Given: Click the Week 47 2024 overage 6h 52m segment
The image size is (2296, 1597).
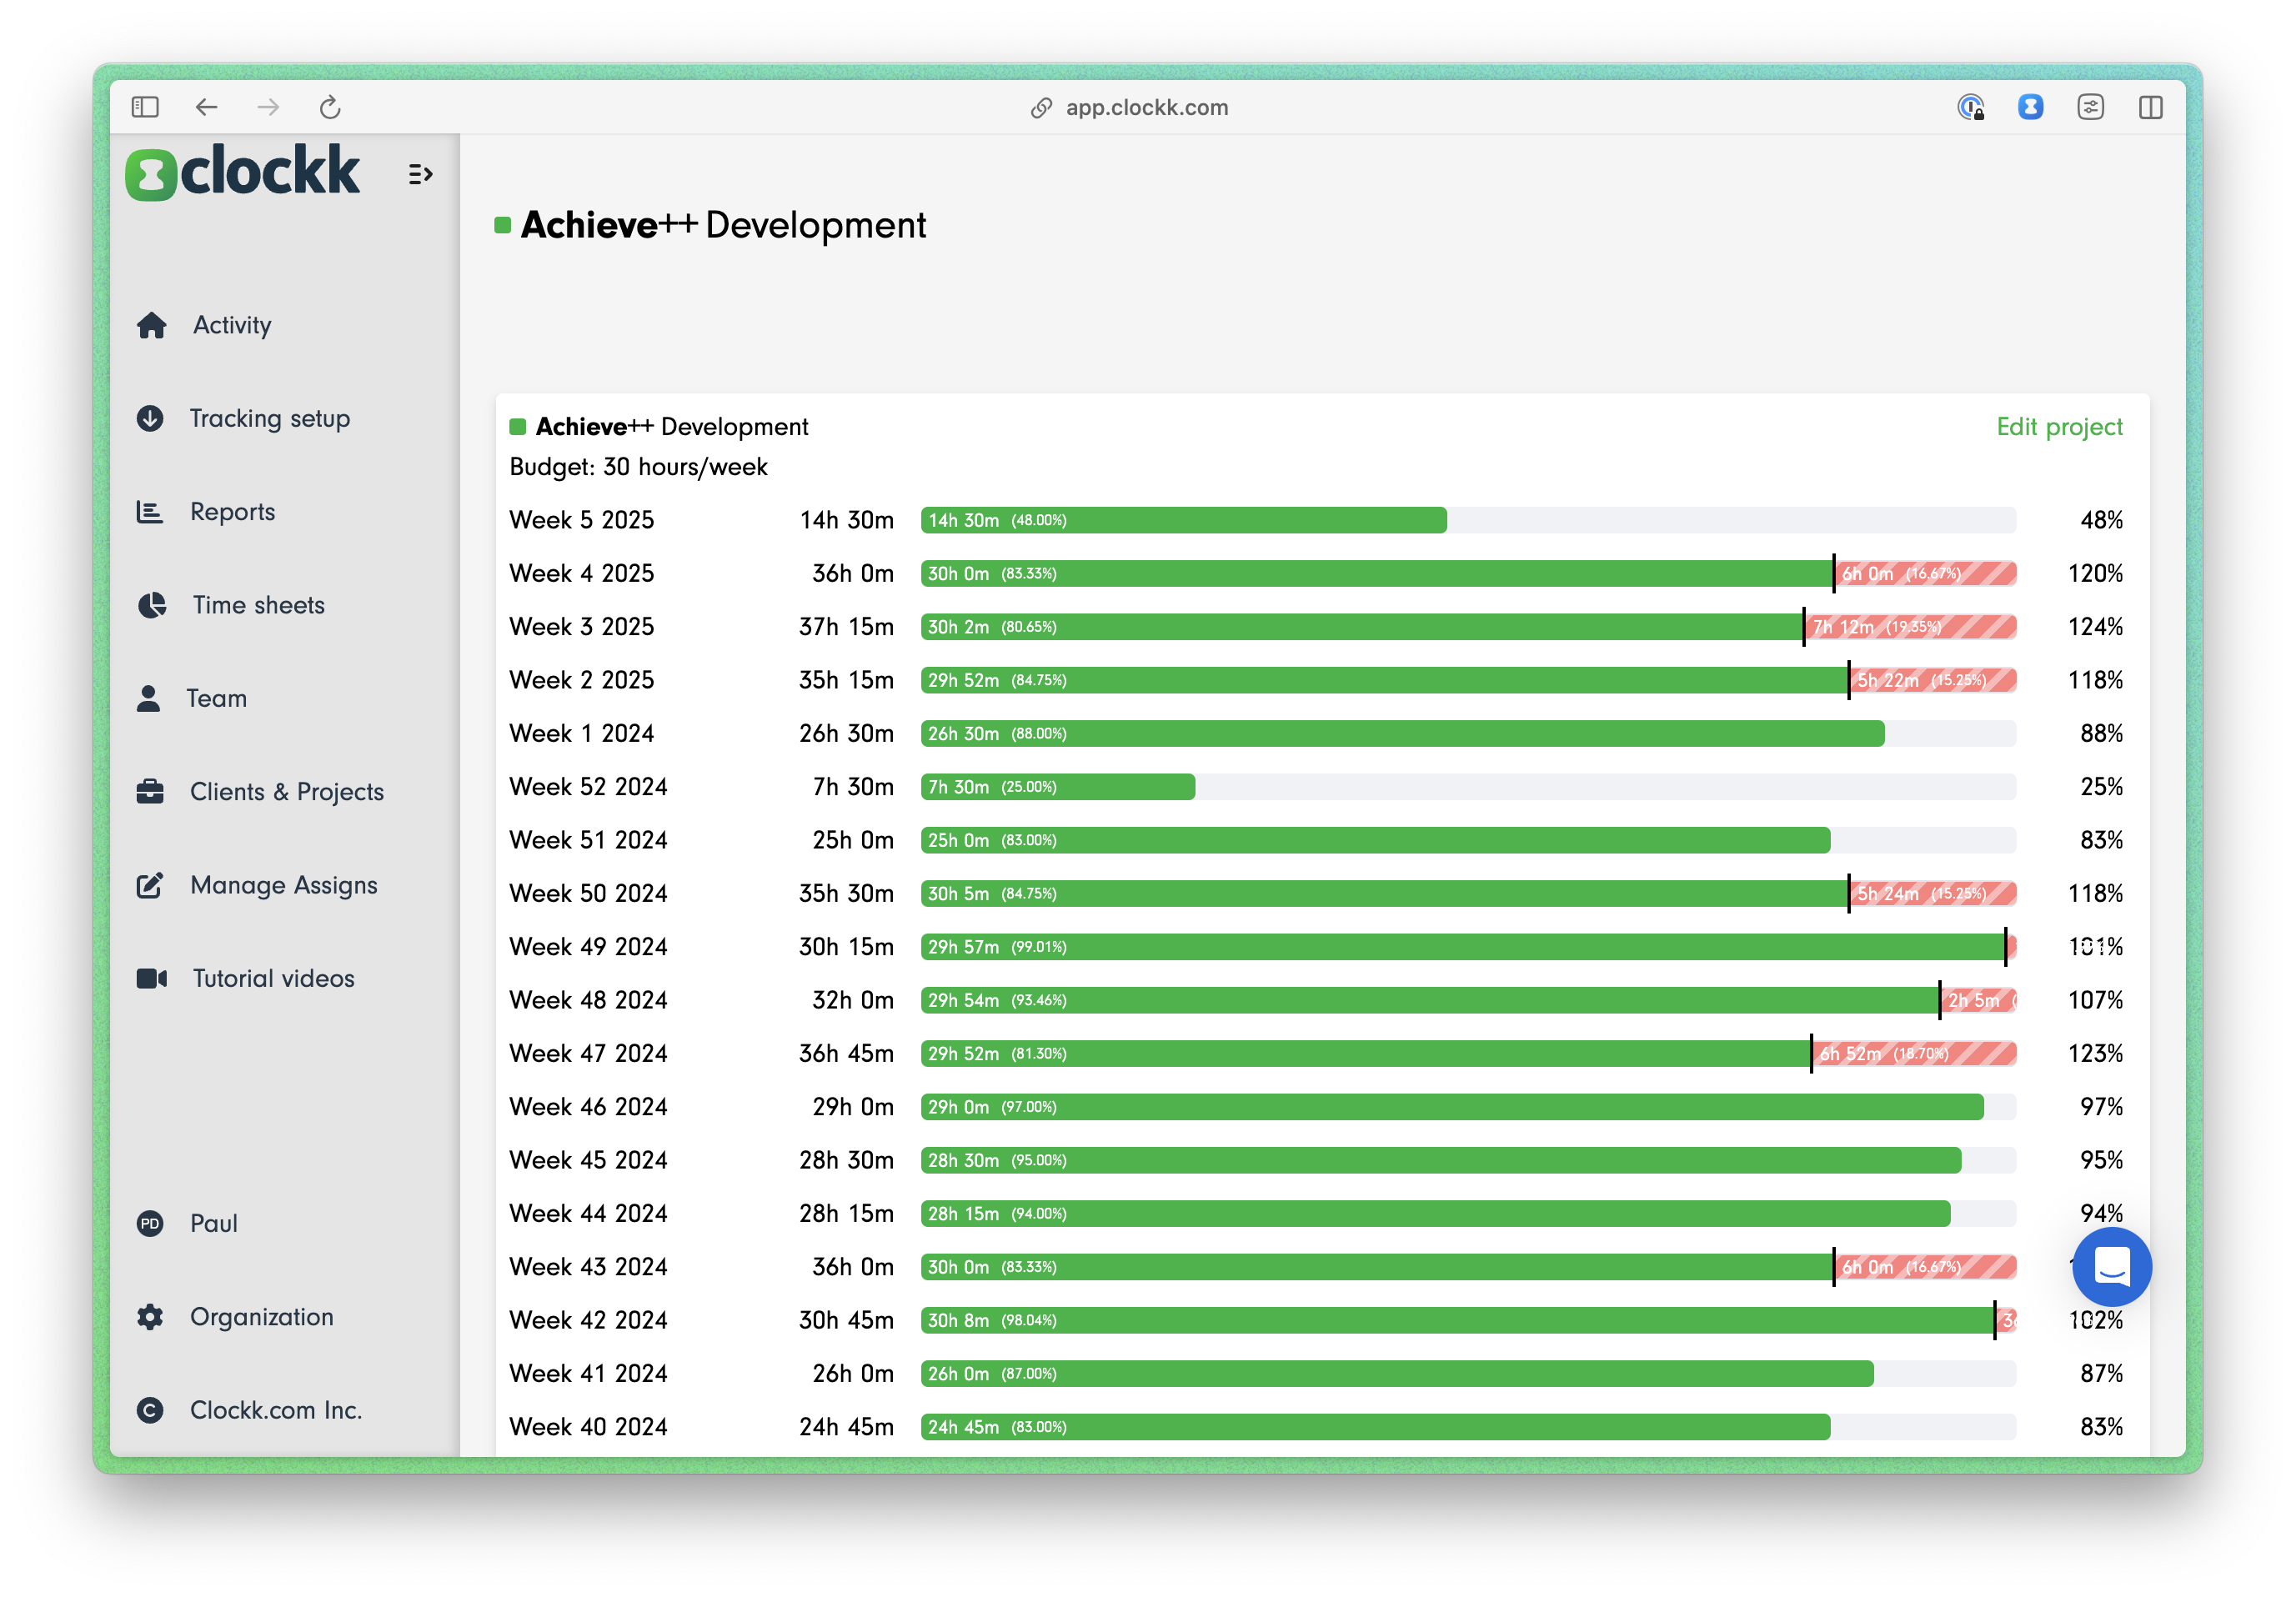Looking at the screenshot, I should [x=1914, y=1053].
